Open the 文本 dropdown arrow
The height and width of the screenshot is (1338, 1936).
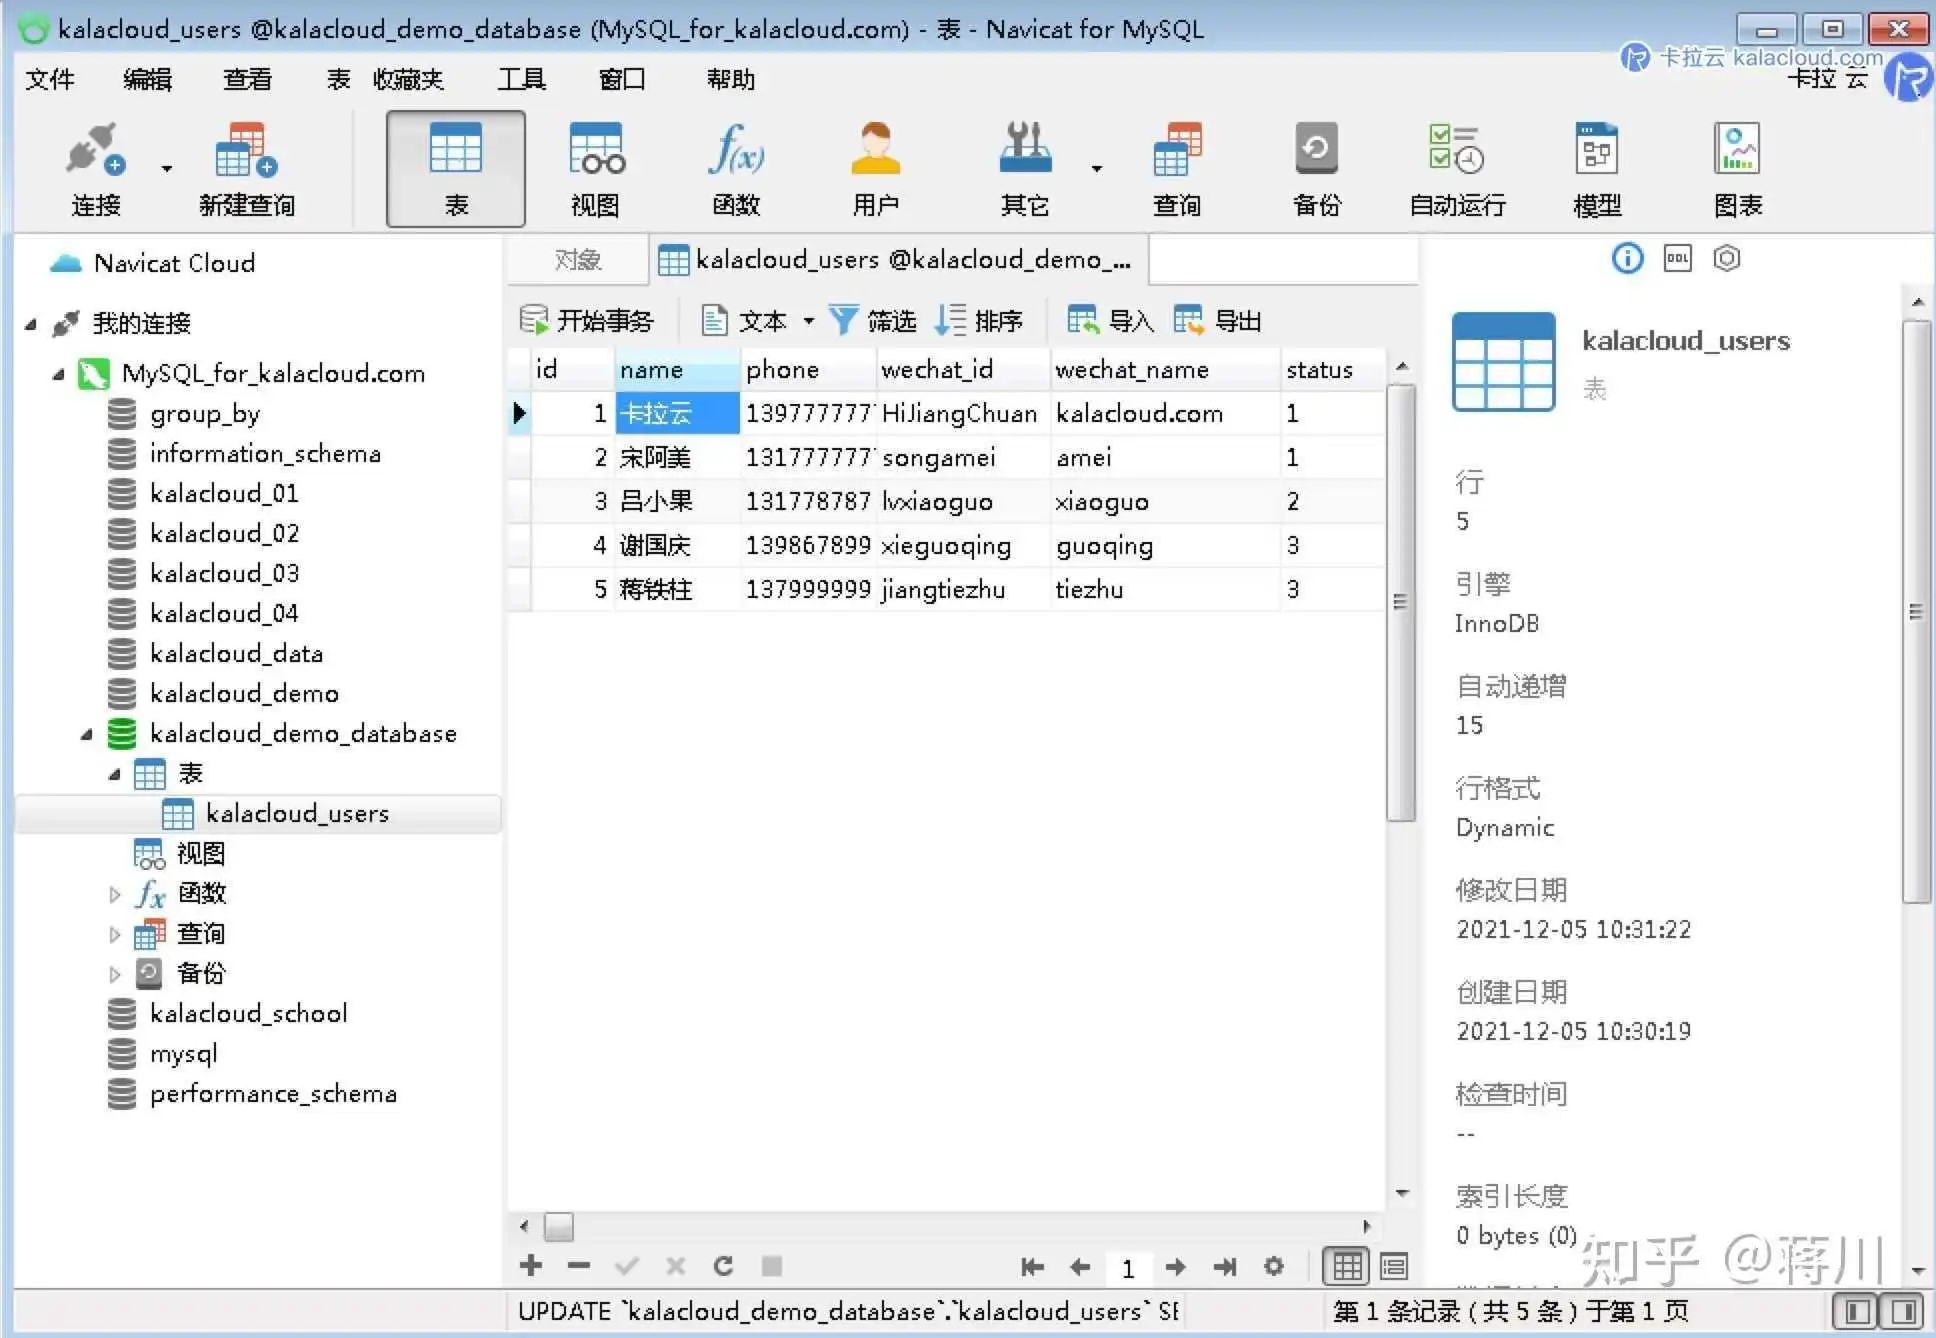[809, 321]
